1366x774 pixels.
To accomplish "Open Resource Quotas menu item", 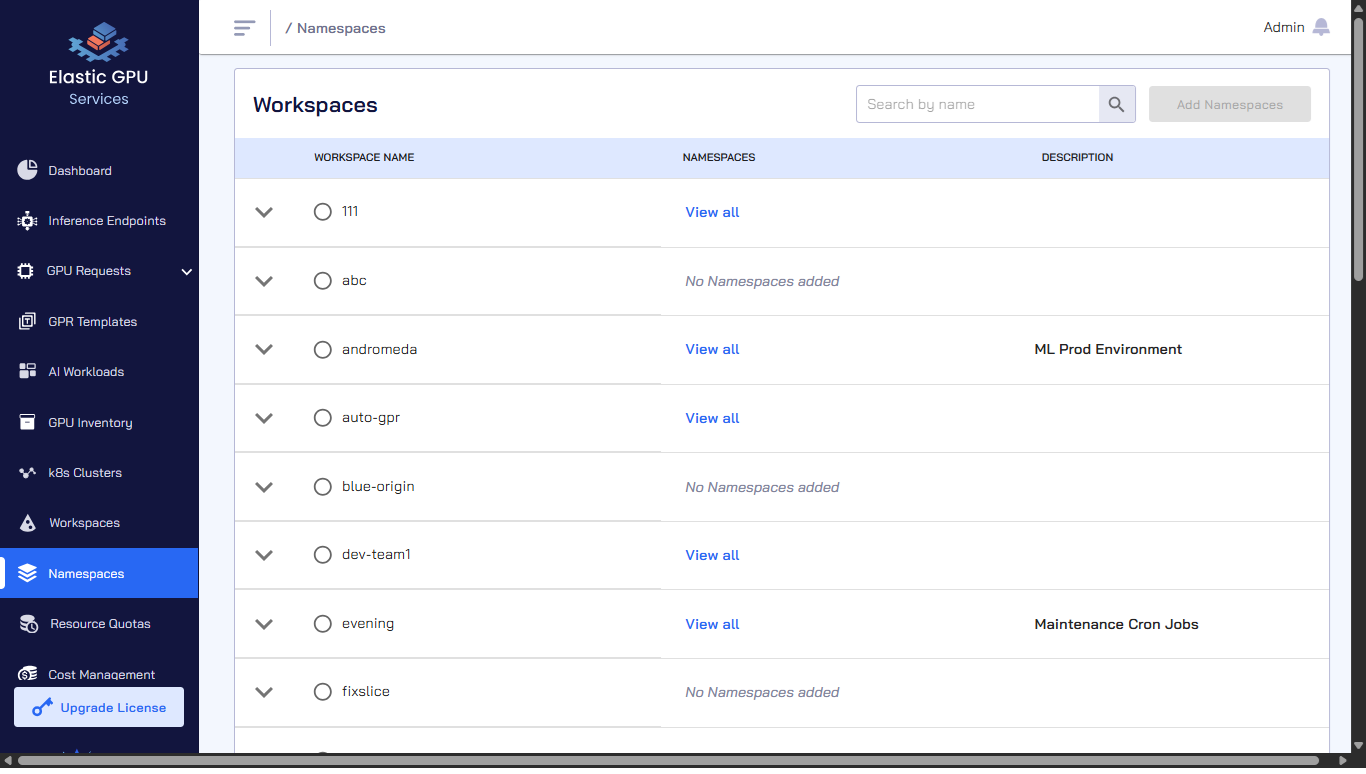I will (x=99, y=624).
